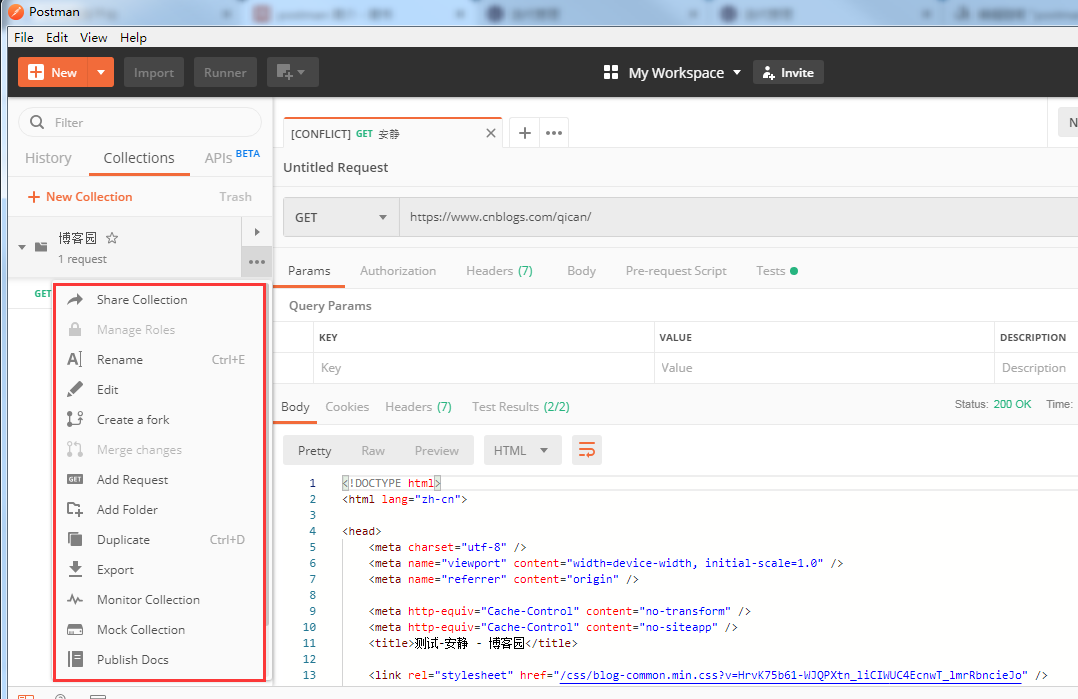Image resolution: width=1078 pixels, height=699 pixels.
Task: Click the 200 OK status text
Action: [x=1012, y=404]
